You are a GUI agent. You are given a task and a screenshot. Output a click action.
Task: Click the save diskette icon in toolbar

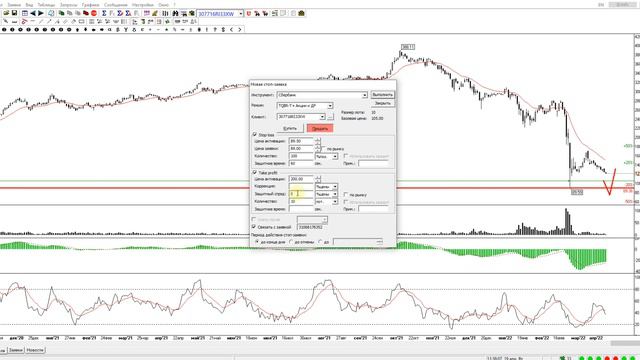click(14, 13)
